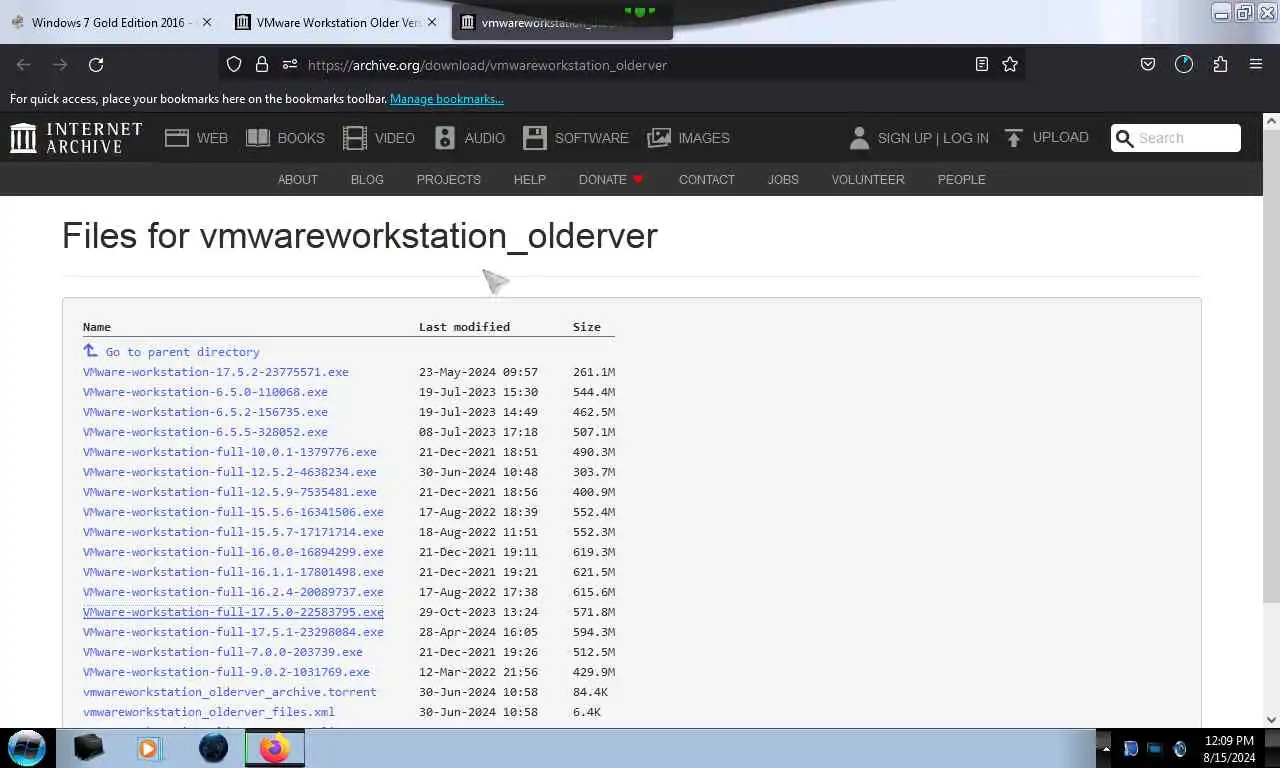The image size is (1280, 768).
Task: Click the padlock site security icon
Action: [x=262, y=65]
